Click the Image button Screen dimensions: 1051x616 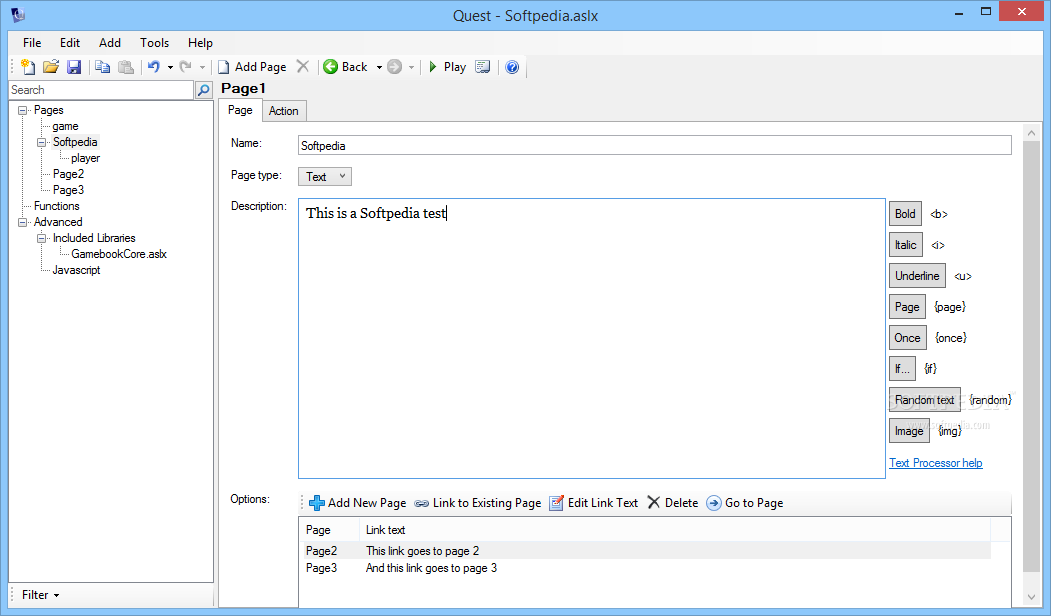909,431
